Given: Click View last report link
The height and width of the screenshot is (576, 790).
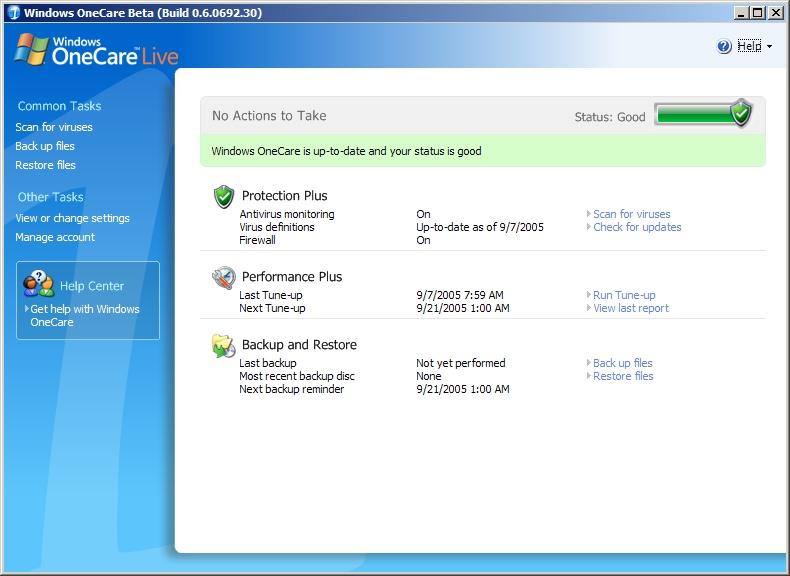Looking at the screenshot, I should [631, 308].
